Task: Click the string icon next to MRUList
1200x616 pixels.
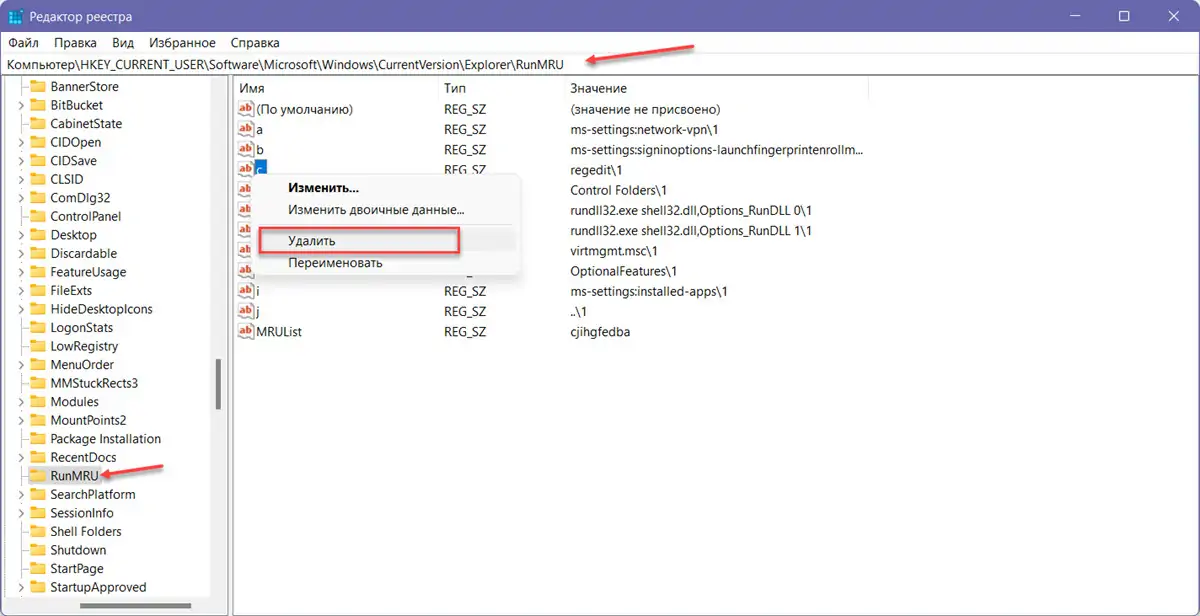Action: point(246,331)
